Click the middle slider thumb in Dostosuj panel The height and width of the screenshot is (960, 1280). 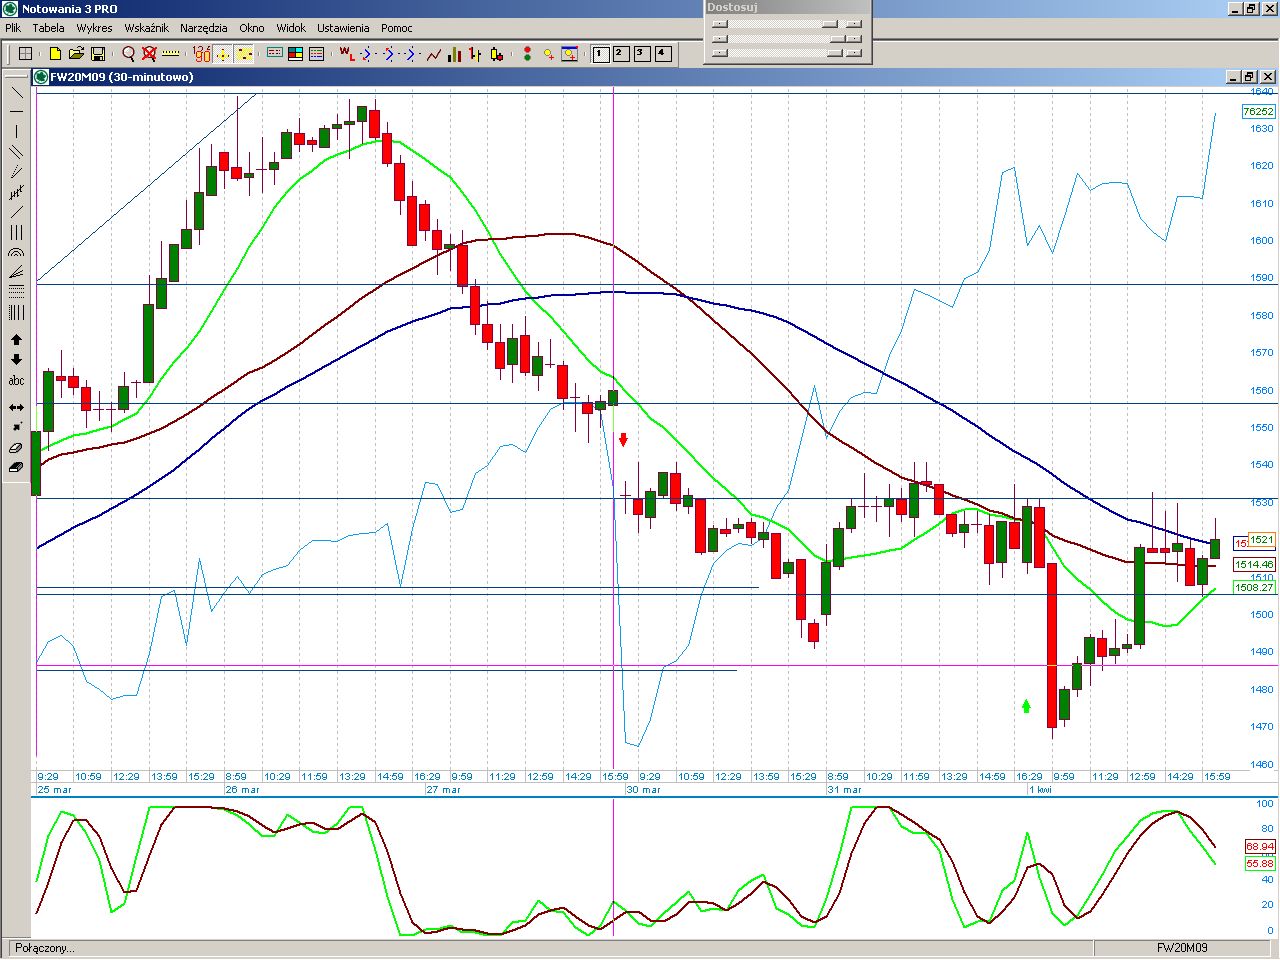pyautogui.click(x=838, y=38)
